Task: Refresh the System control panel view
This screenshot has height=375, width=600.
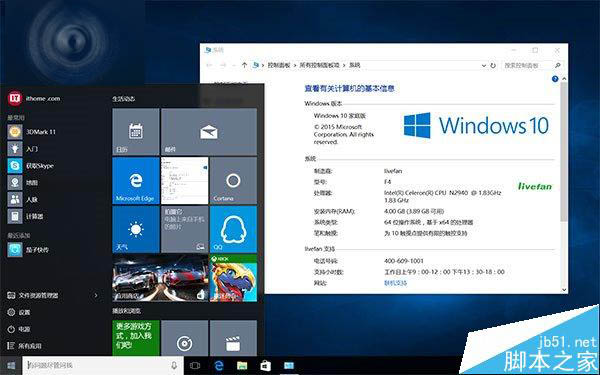Action: pos(493,65)
